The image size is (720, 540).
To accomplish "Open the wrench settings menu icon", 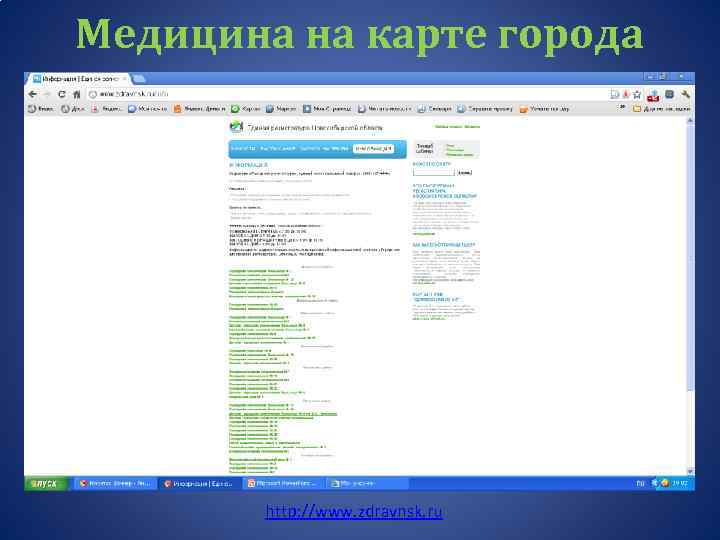I will (686, 94).
